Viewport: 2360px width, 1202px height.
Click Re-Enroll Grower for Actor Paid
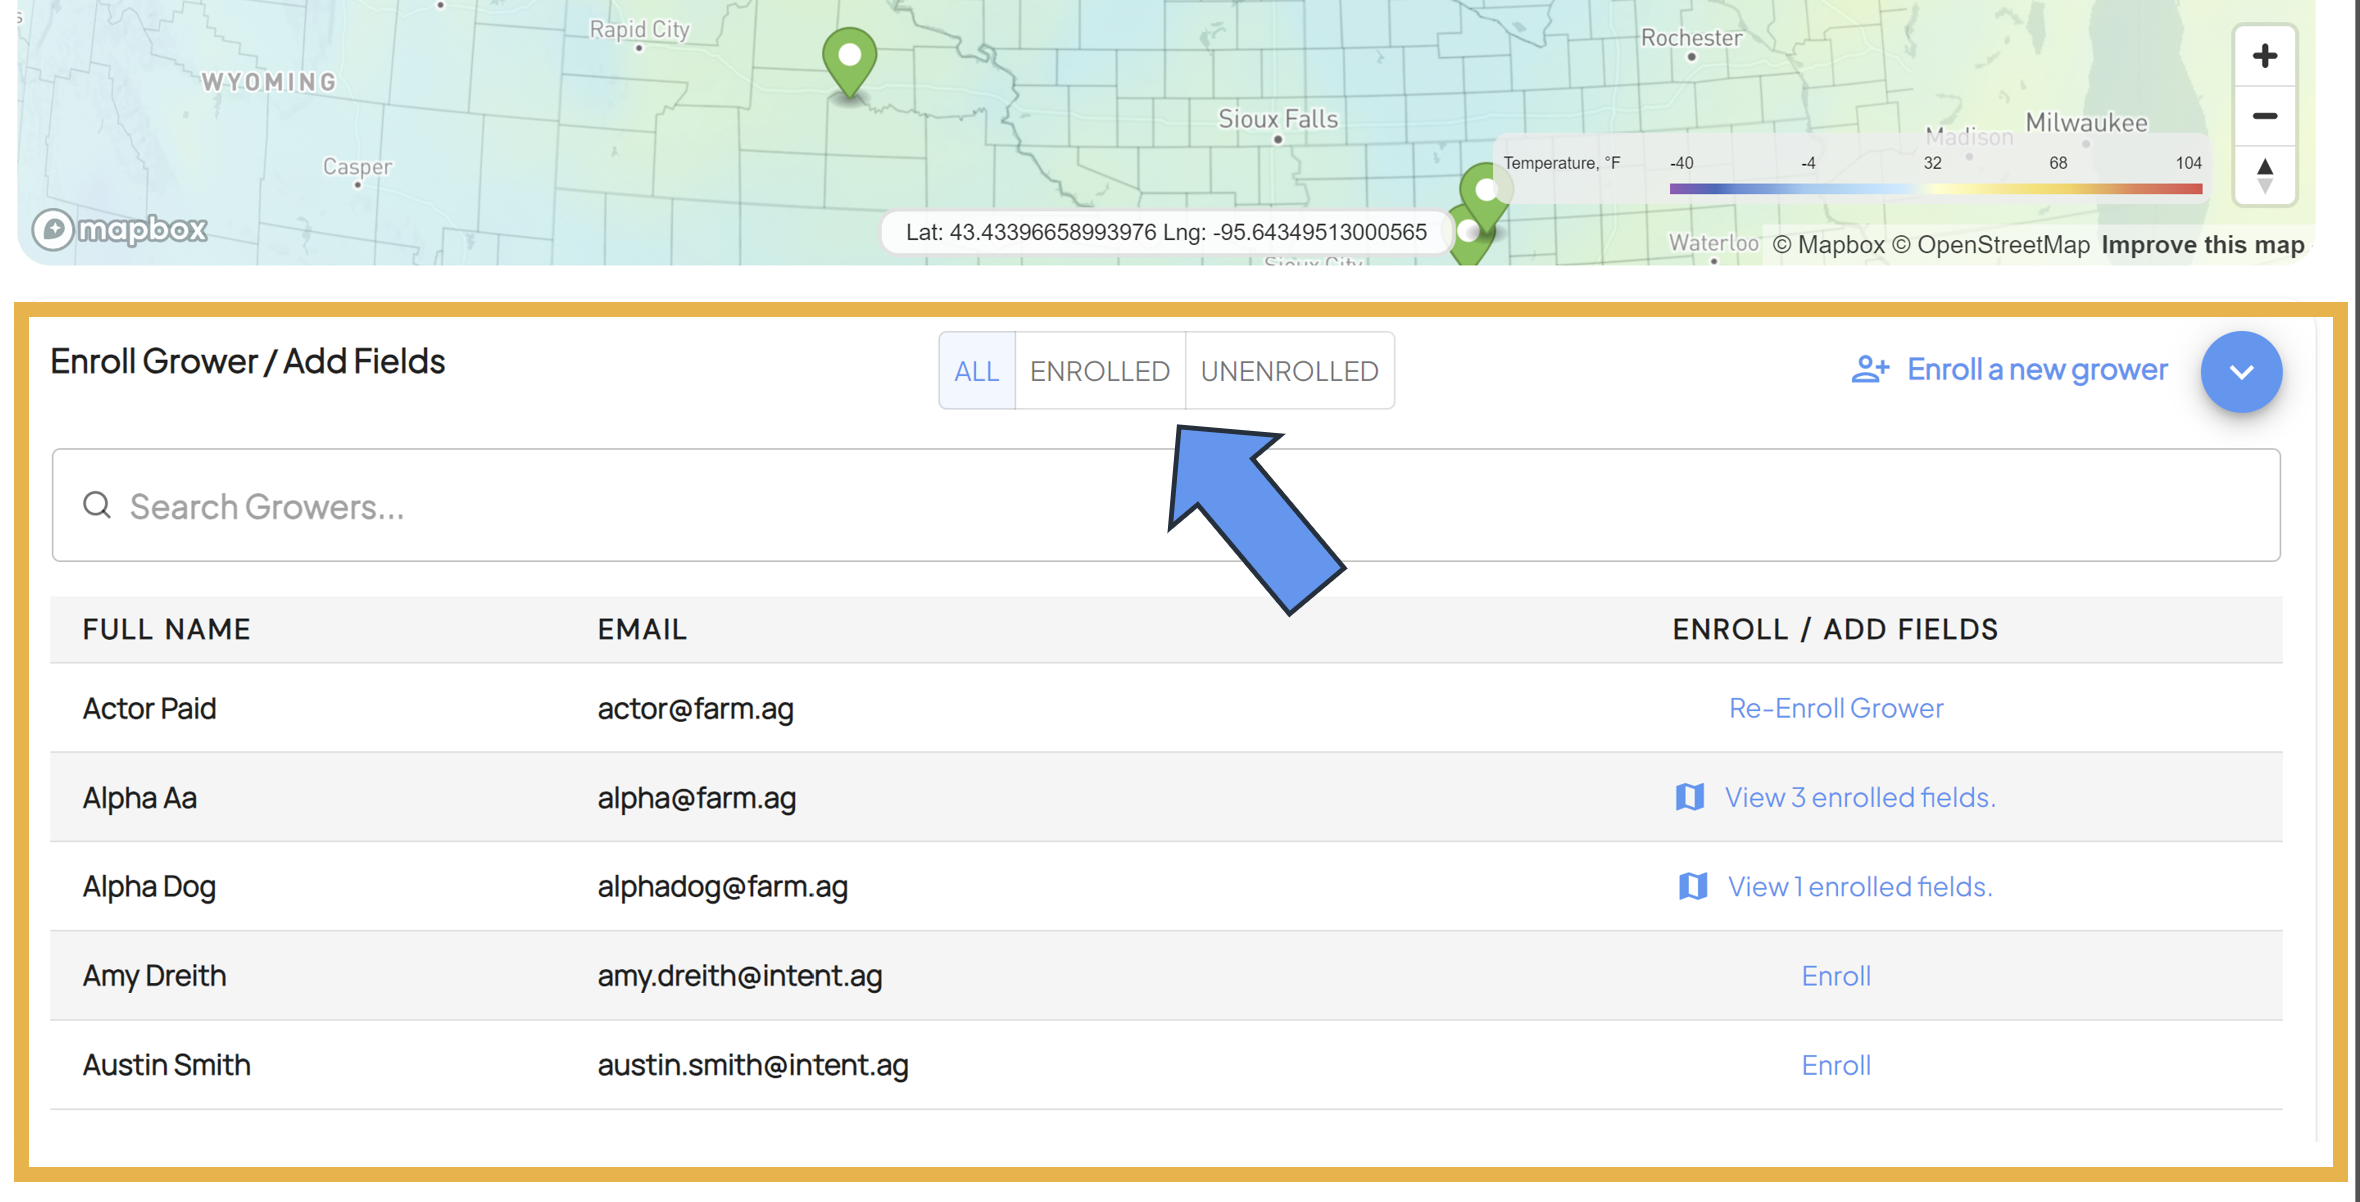[1836, 708]
